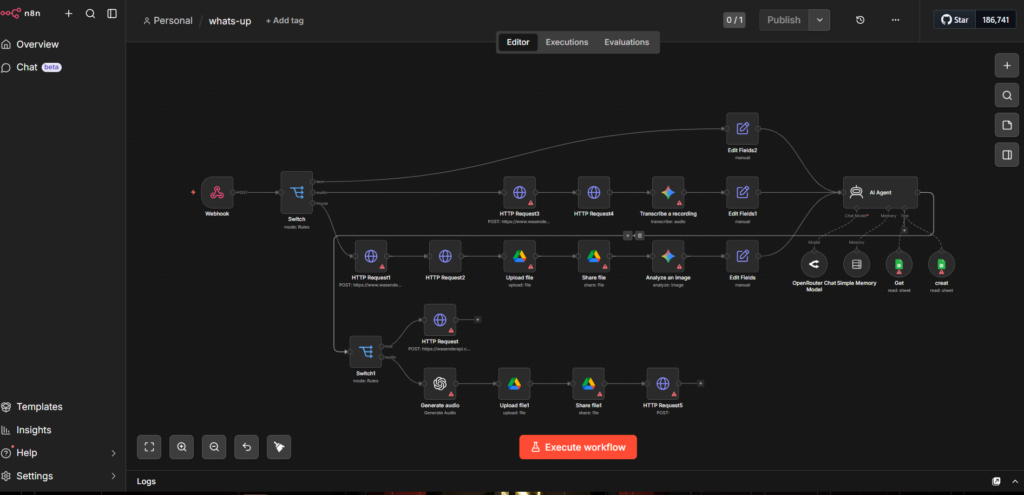The image size is (1024, 495).
Task: Zoom in on the canvas
Action: [182, 447]
